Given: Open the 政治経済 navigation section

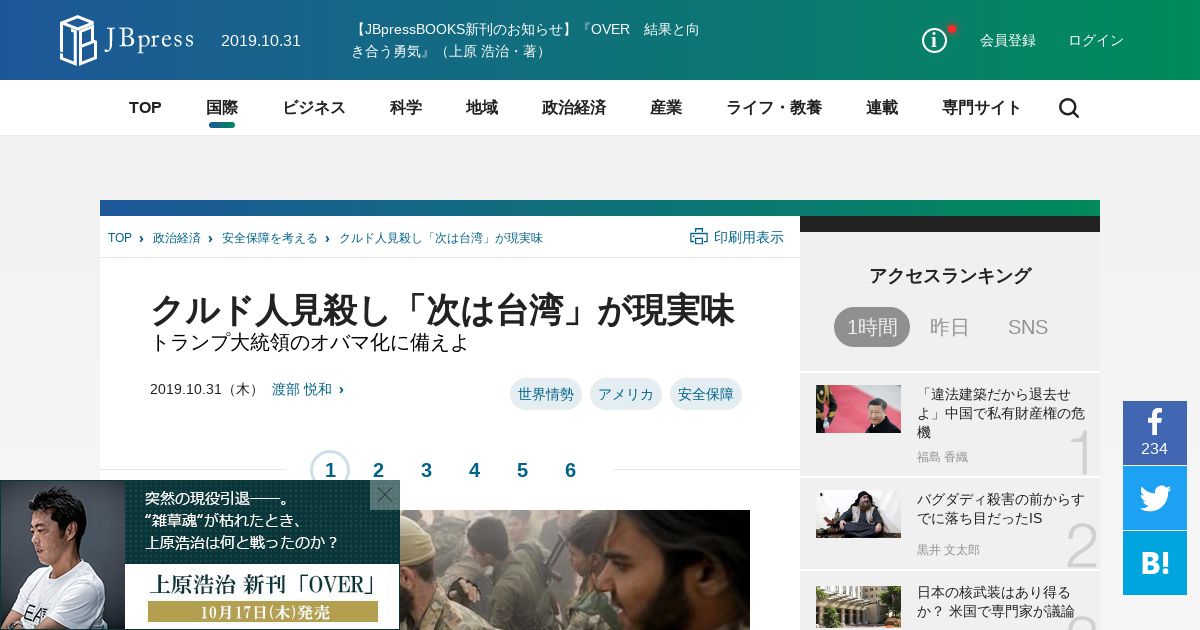Looking at the screenshot, I should pos(574,108).
